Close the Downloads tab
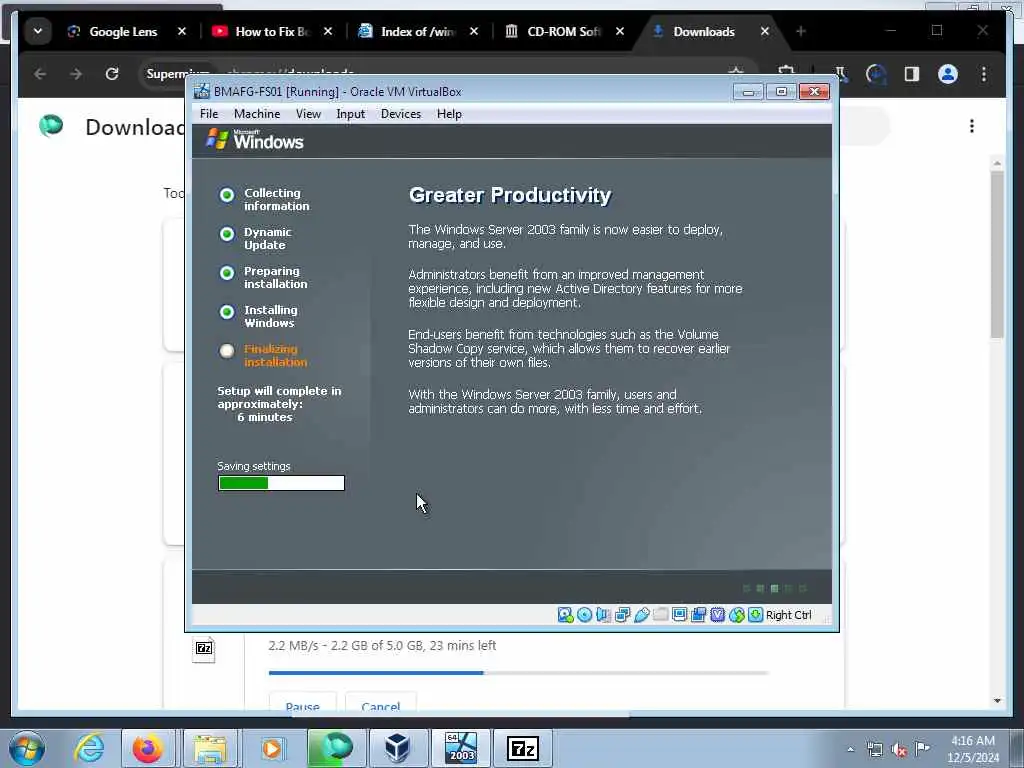Screen dimensions: 1024x768 (765, 31)
